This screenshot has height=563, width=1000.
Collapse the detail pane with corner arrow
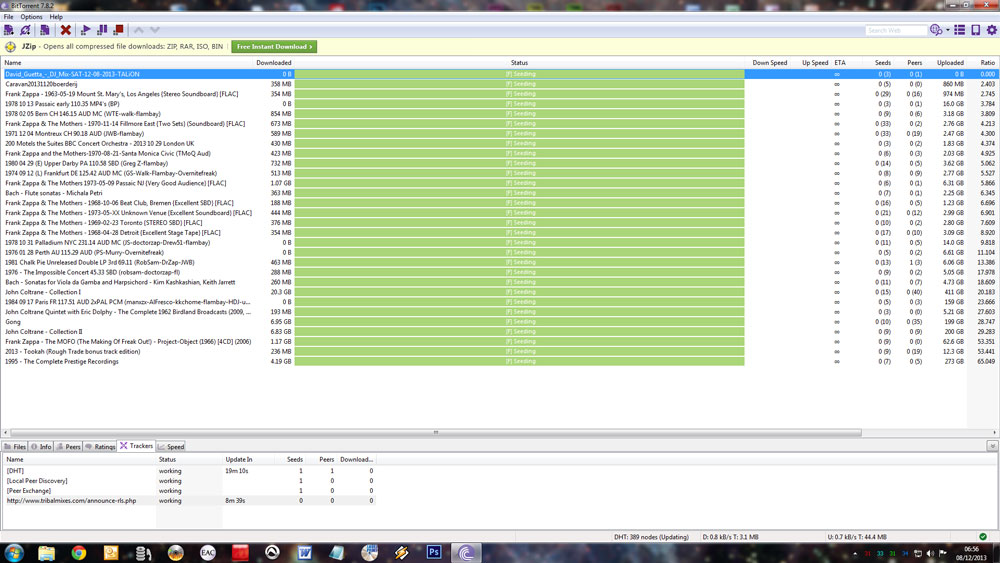pyautogui.click(x=992, y=446)
